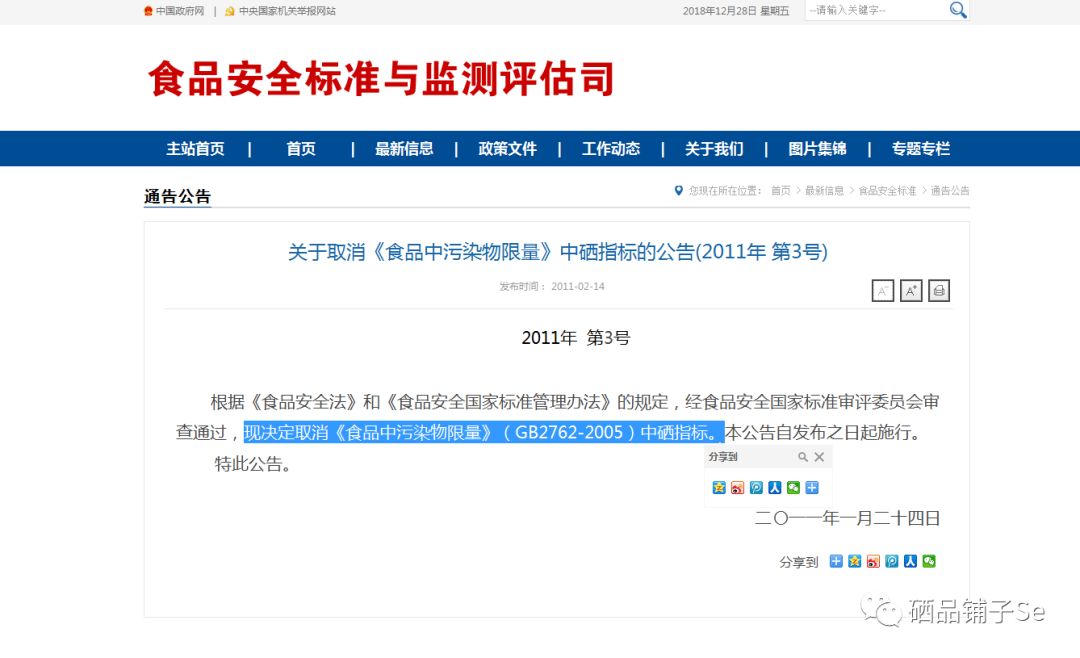1080x658 pixels.
Task: Open the 图片集锦 navigation item
Action: [818, 149]
